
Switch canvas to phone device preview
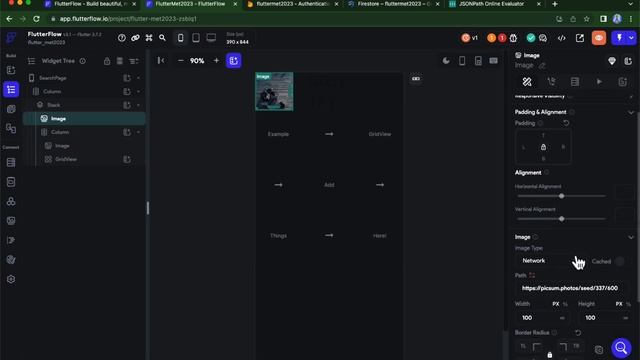click(180, 38)
